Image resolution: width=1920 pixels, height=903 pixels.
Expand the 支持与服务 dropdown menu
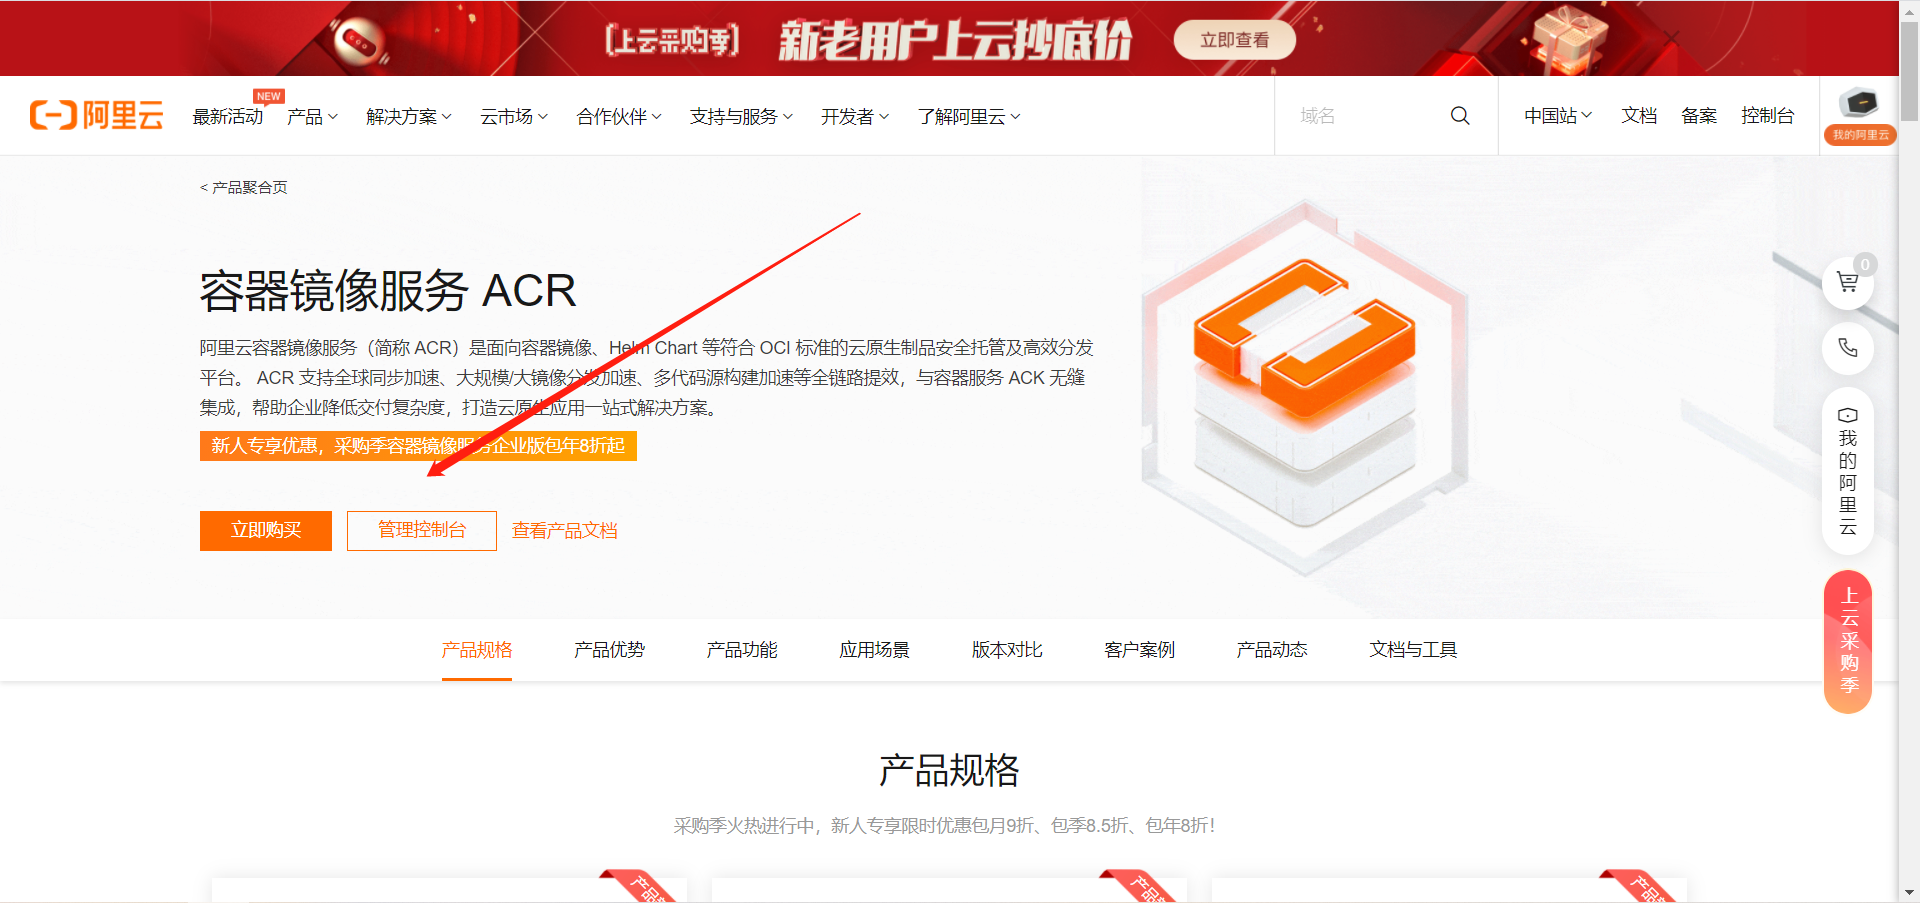(x=741, y=117)
